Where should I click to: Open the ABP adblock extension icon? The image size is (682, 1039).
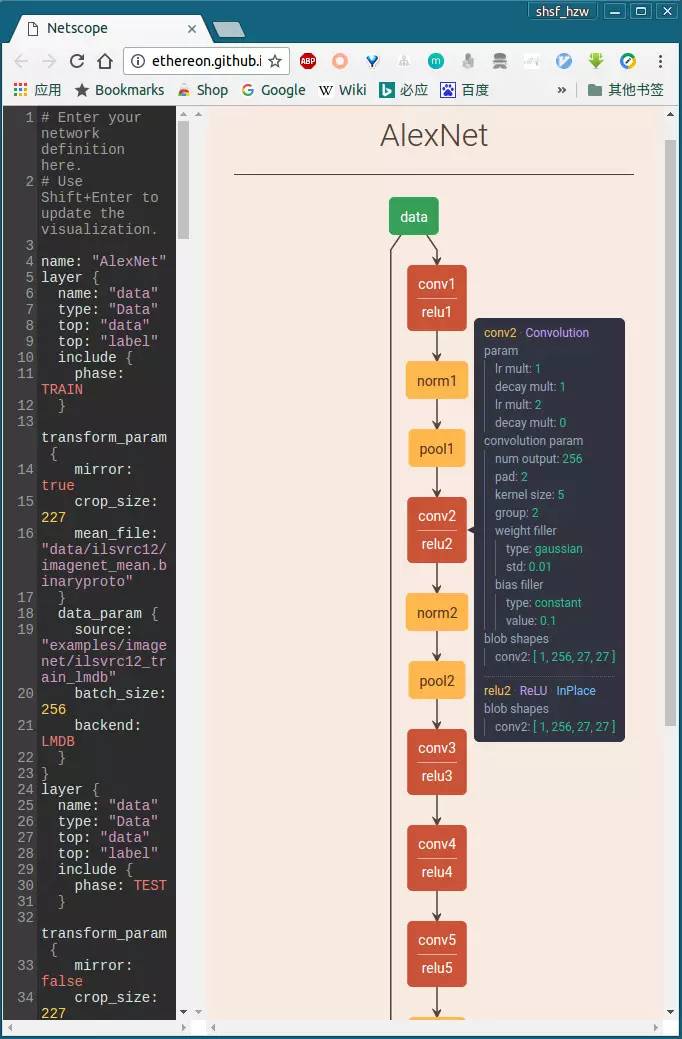[x=308, y=61]
